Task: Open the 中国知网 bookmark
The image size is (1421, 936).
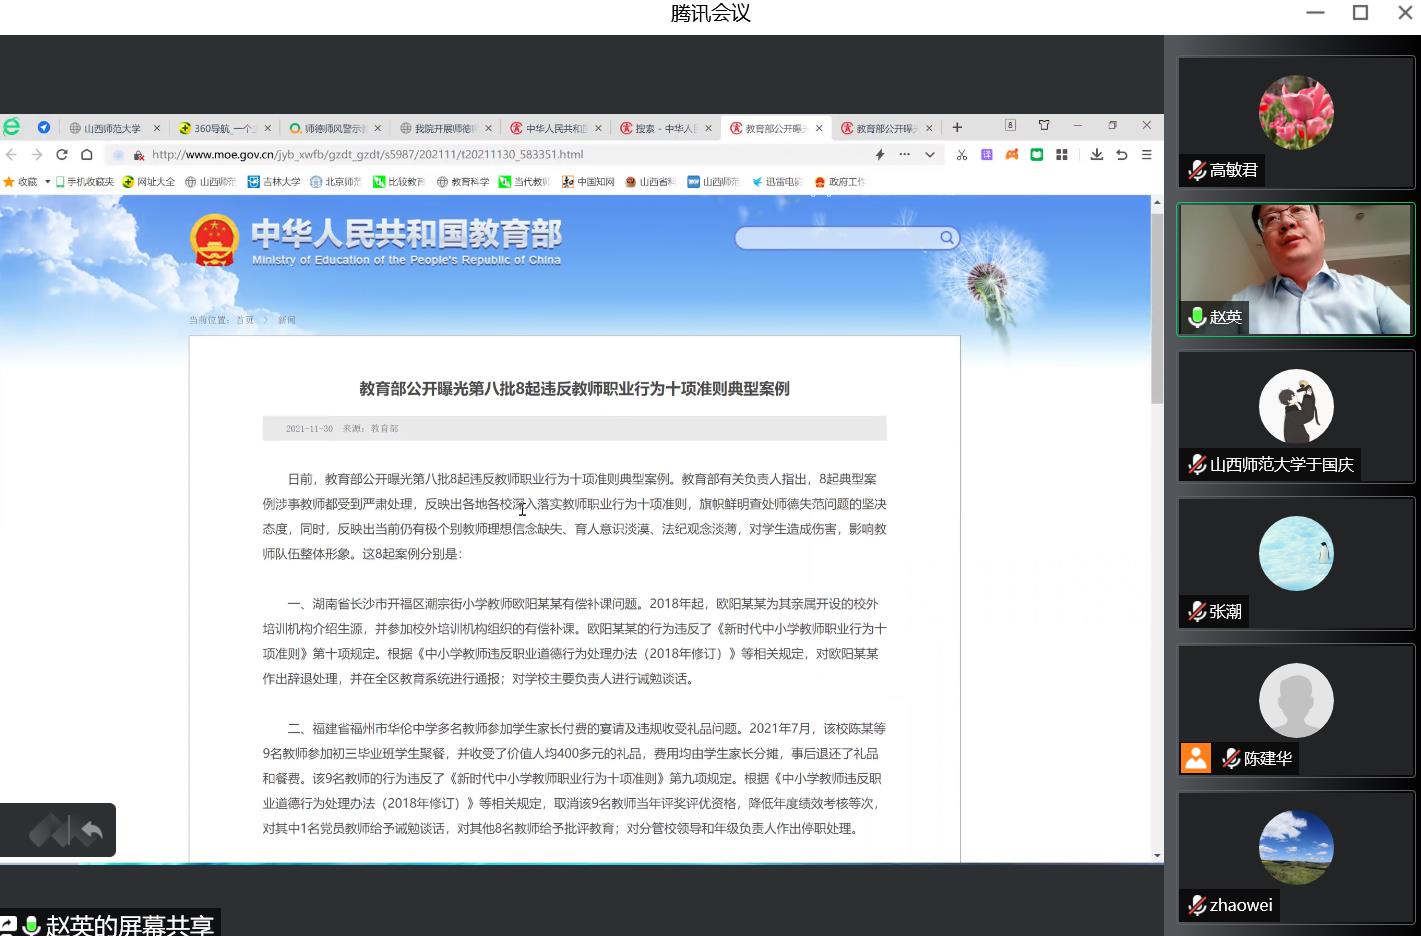Action: 589,182
